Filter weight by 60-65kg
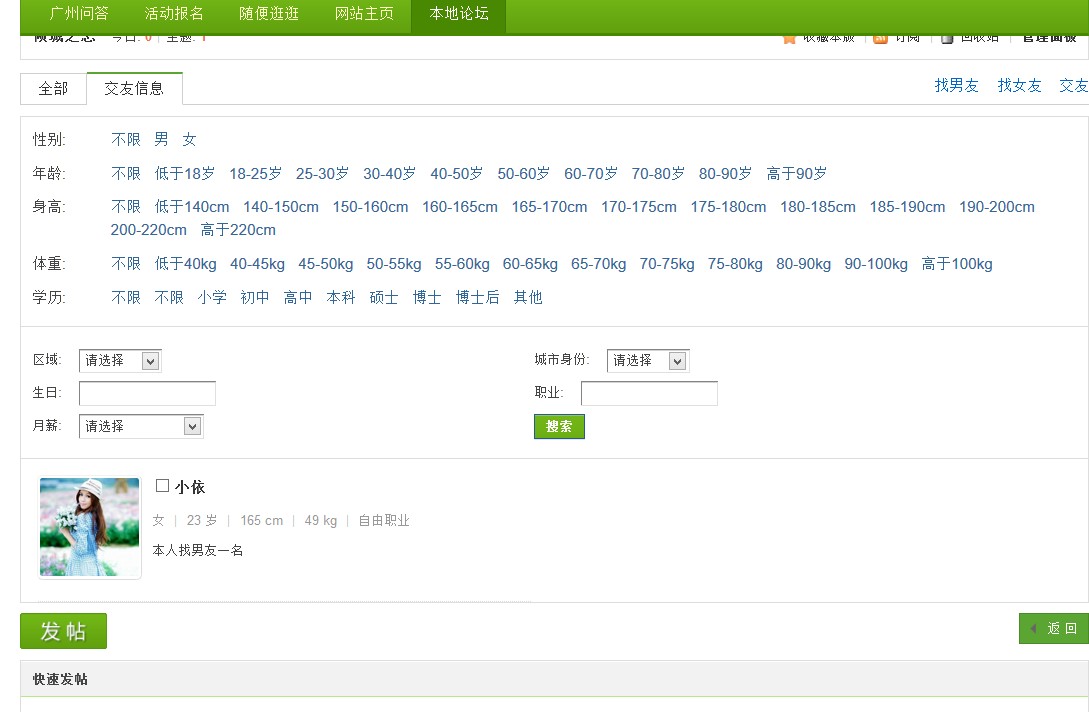Image resolution: width=1089 pixels, height=712 pixels. point(531,264)
